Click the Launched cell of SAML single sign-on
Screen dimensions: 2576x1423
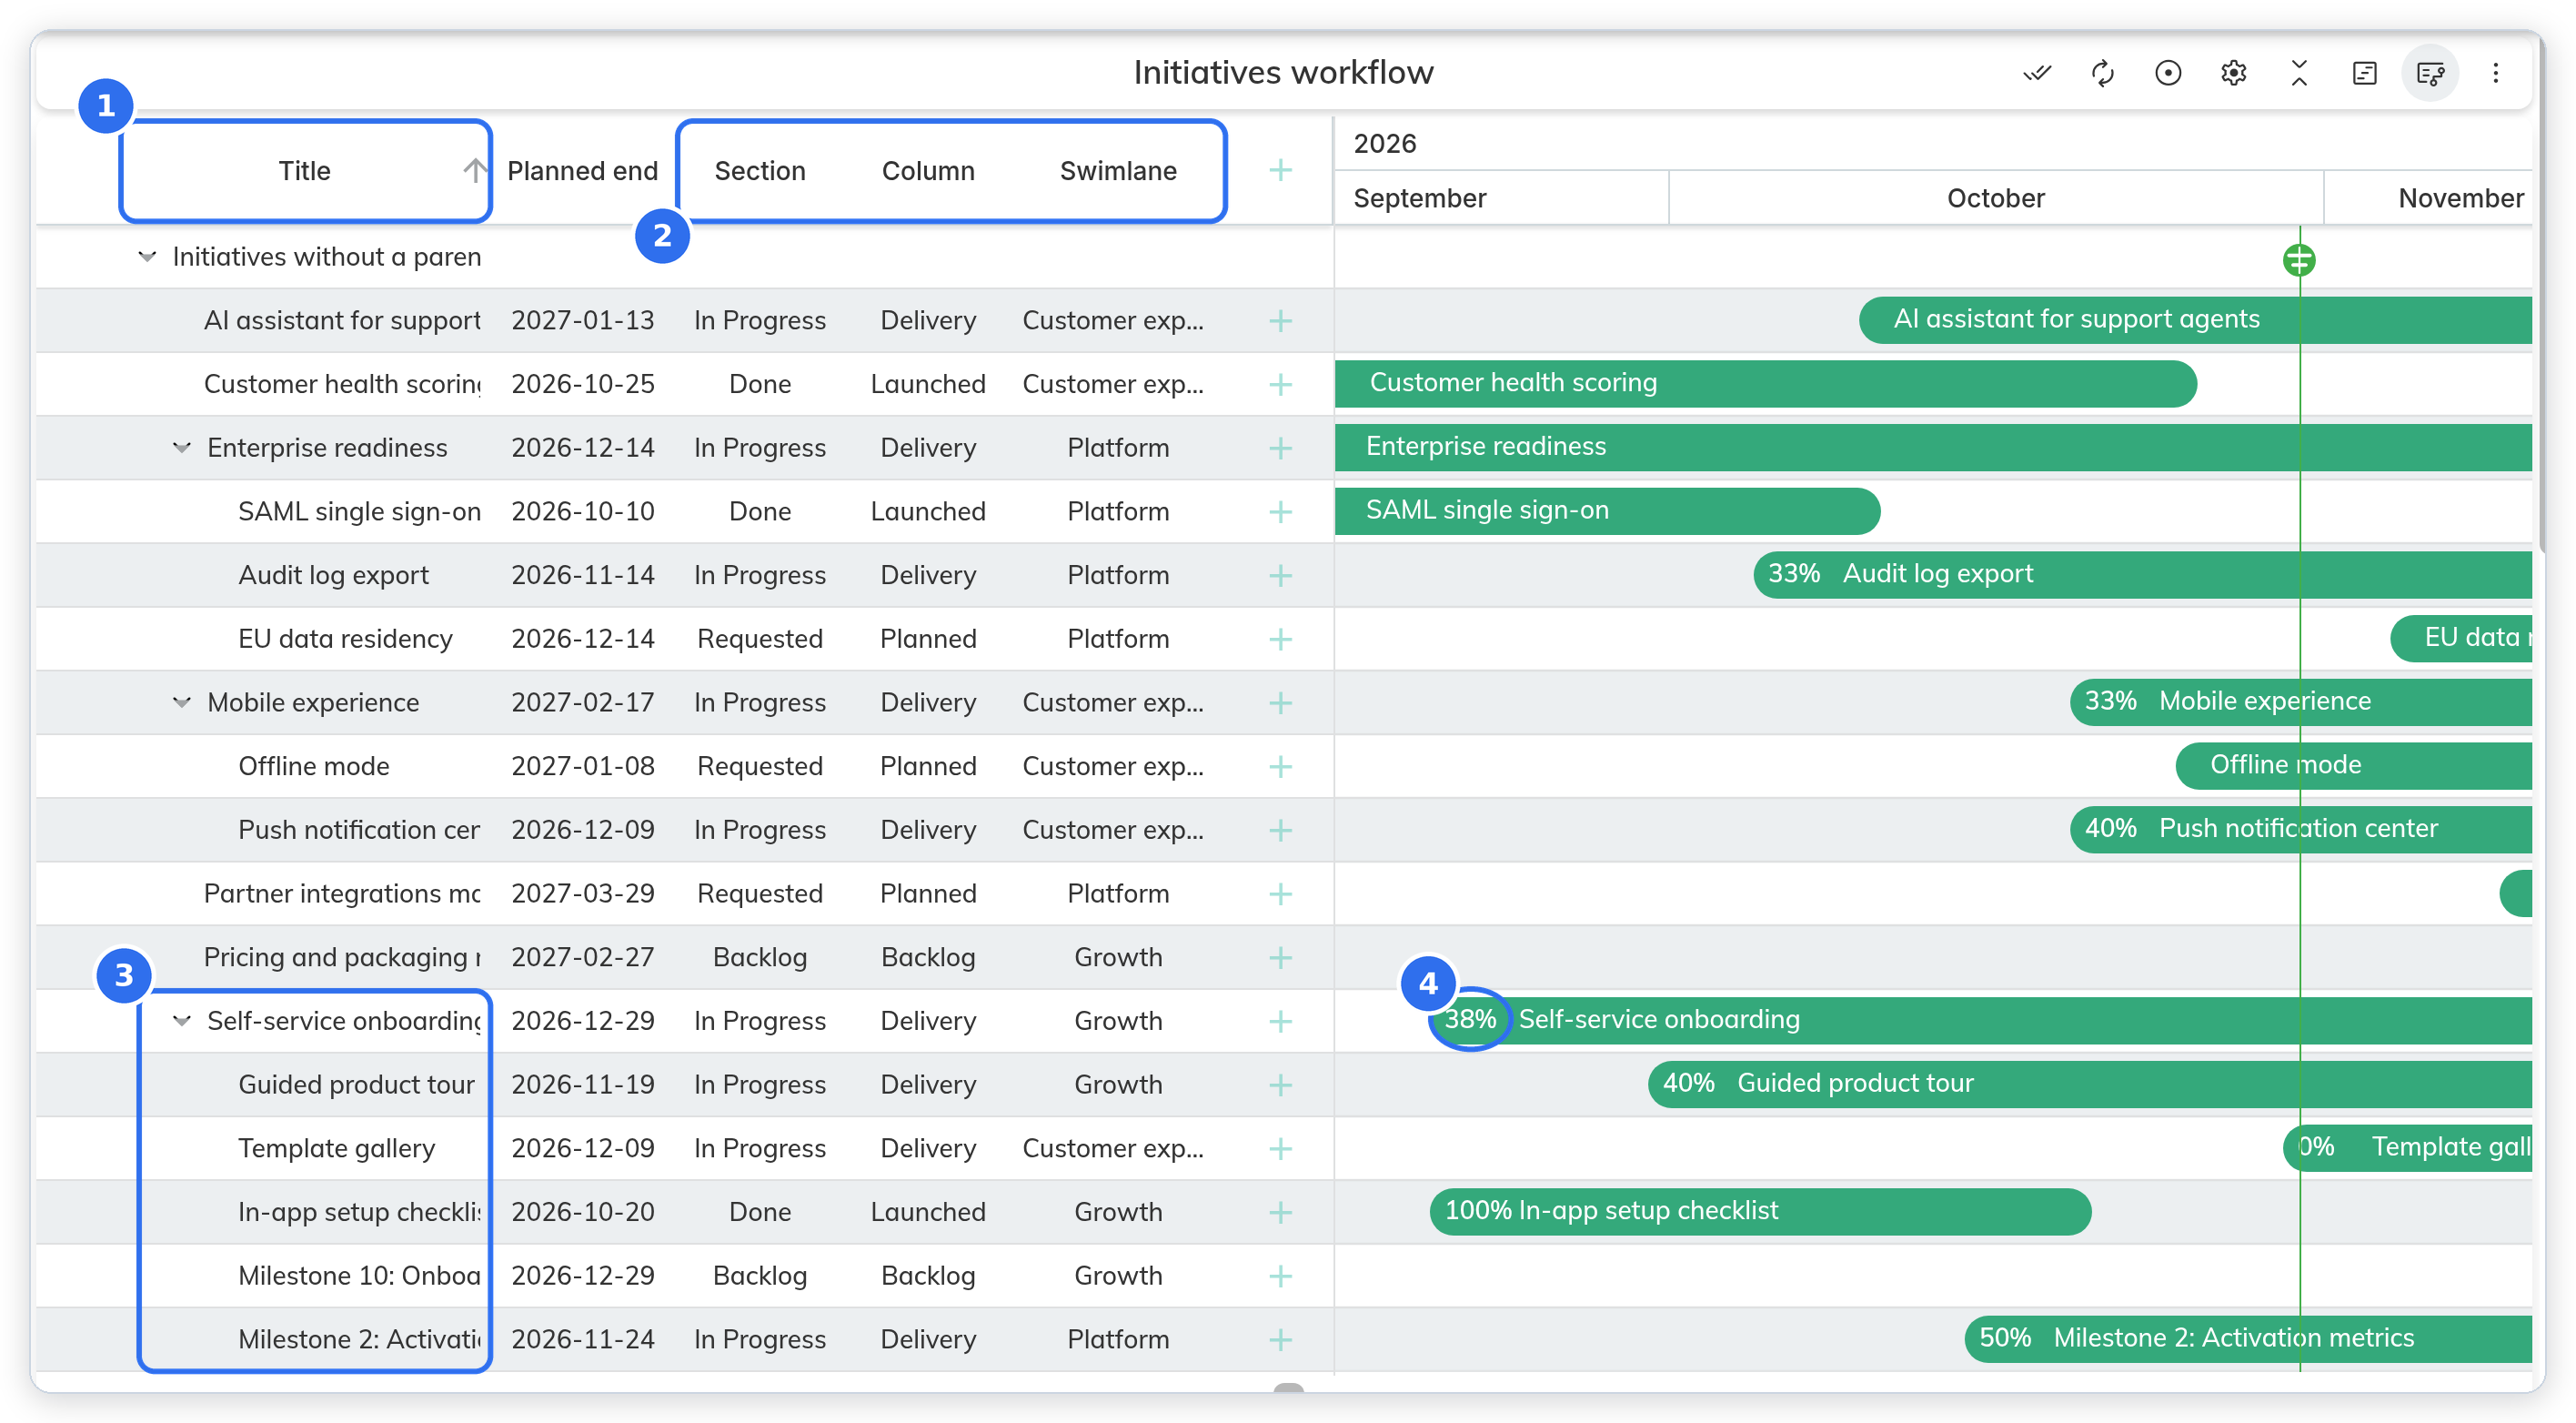pos(928,512)
